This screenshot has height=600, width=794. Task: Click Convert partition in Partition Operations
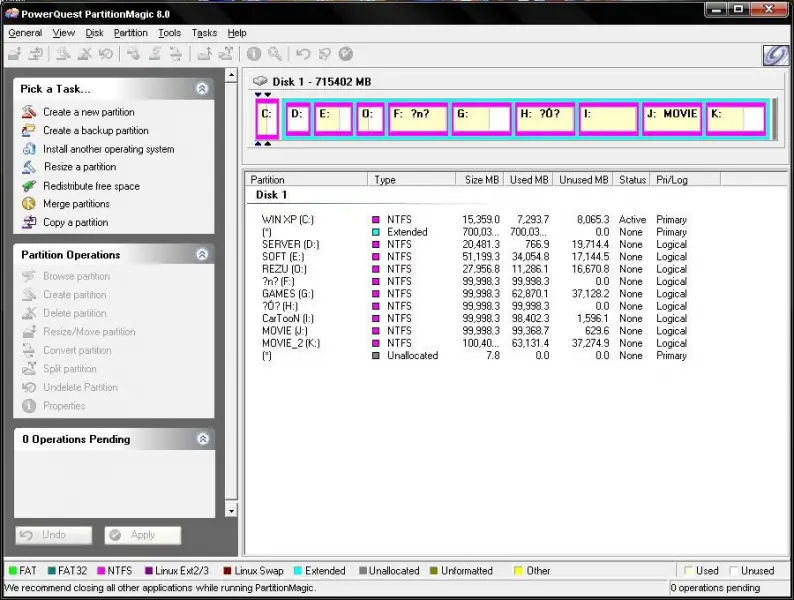coord(77,350)
